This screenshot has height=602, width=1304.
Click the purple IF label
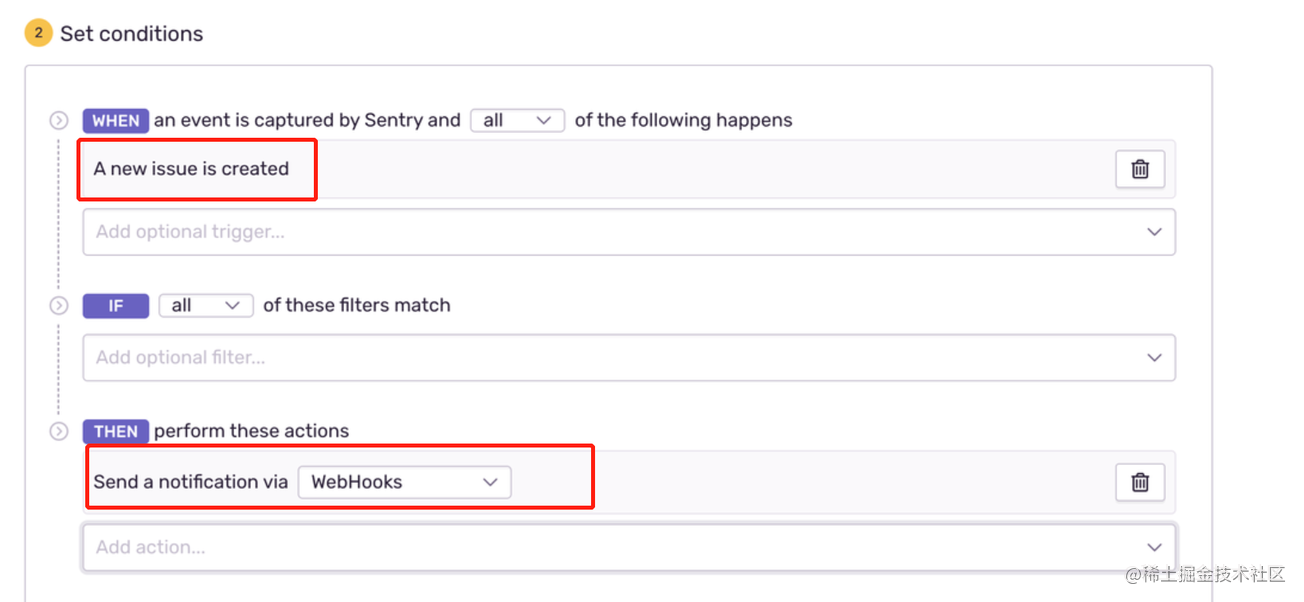tap(116, 306)
